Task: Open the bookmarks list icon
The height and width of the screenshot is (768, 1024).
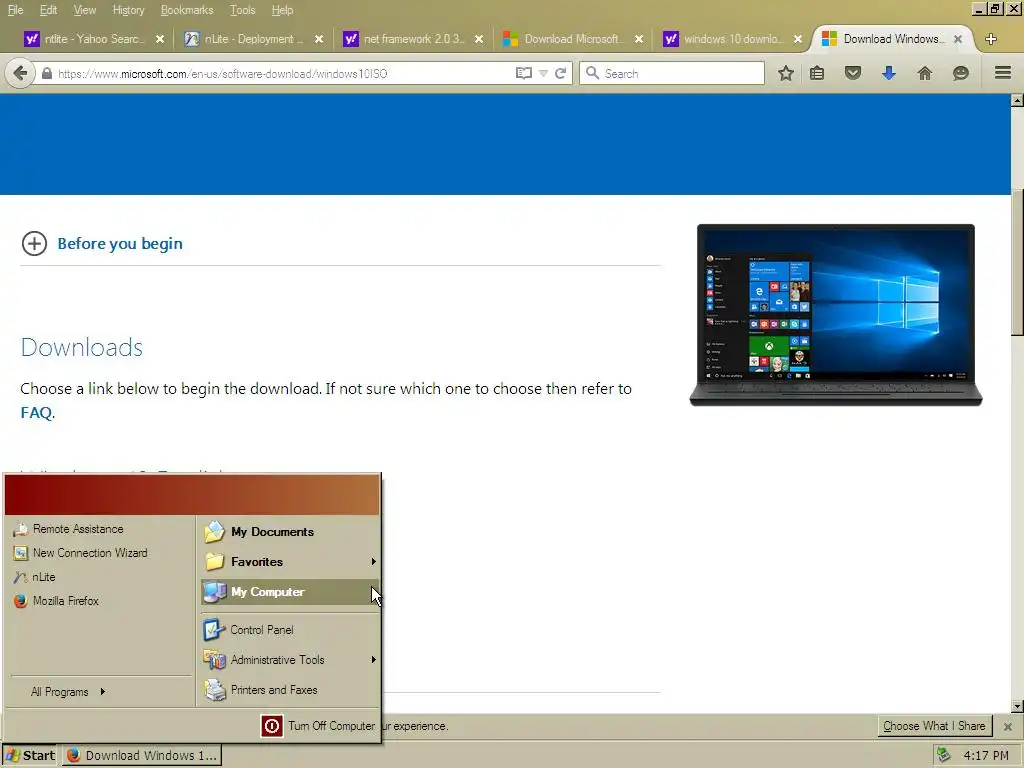Action: point(817,73)
